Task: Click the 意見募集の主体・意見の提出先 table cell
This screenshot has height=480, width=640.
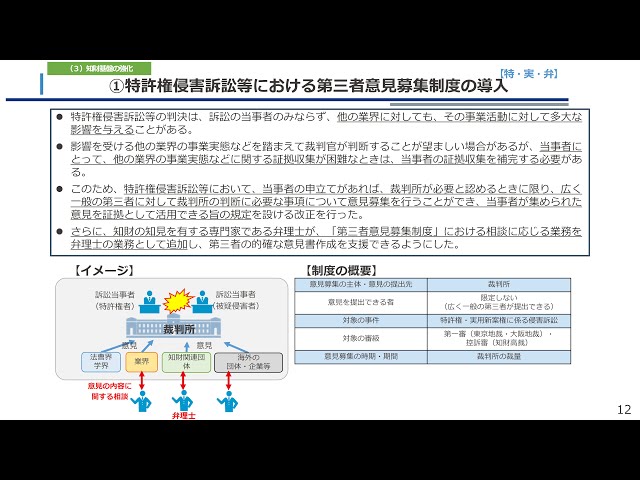Action: click(x=361, y=284)
